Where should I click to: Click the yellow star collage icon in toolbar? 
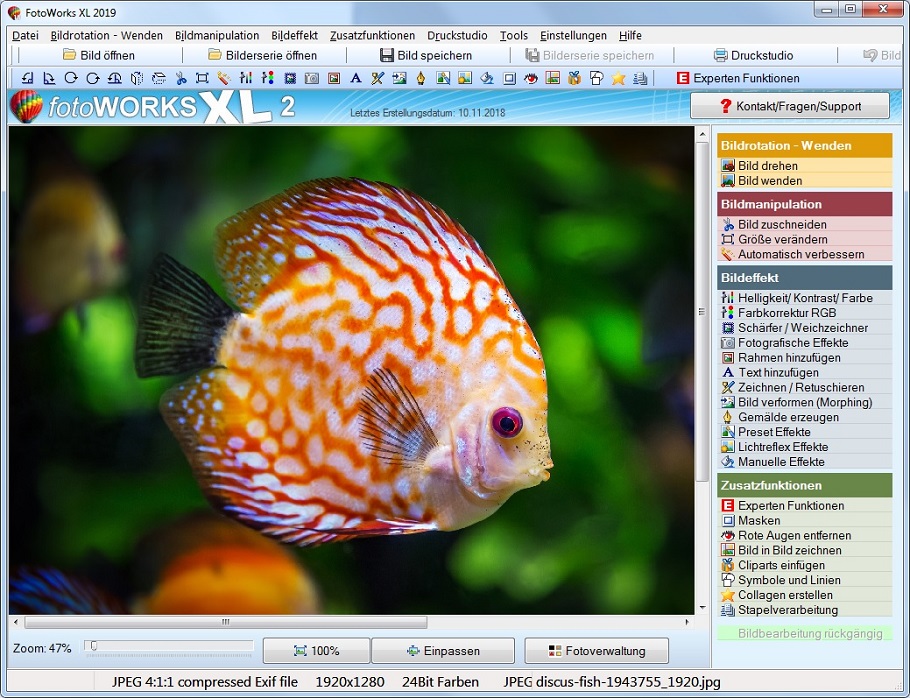coord(618,78)
